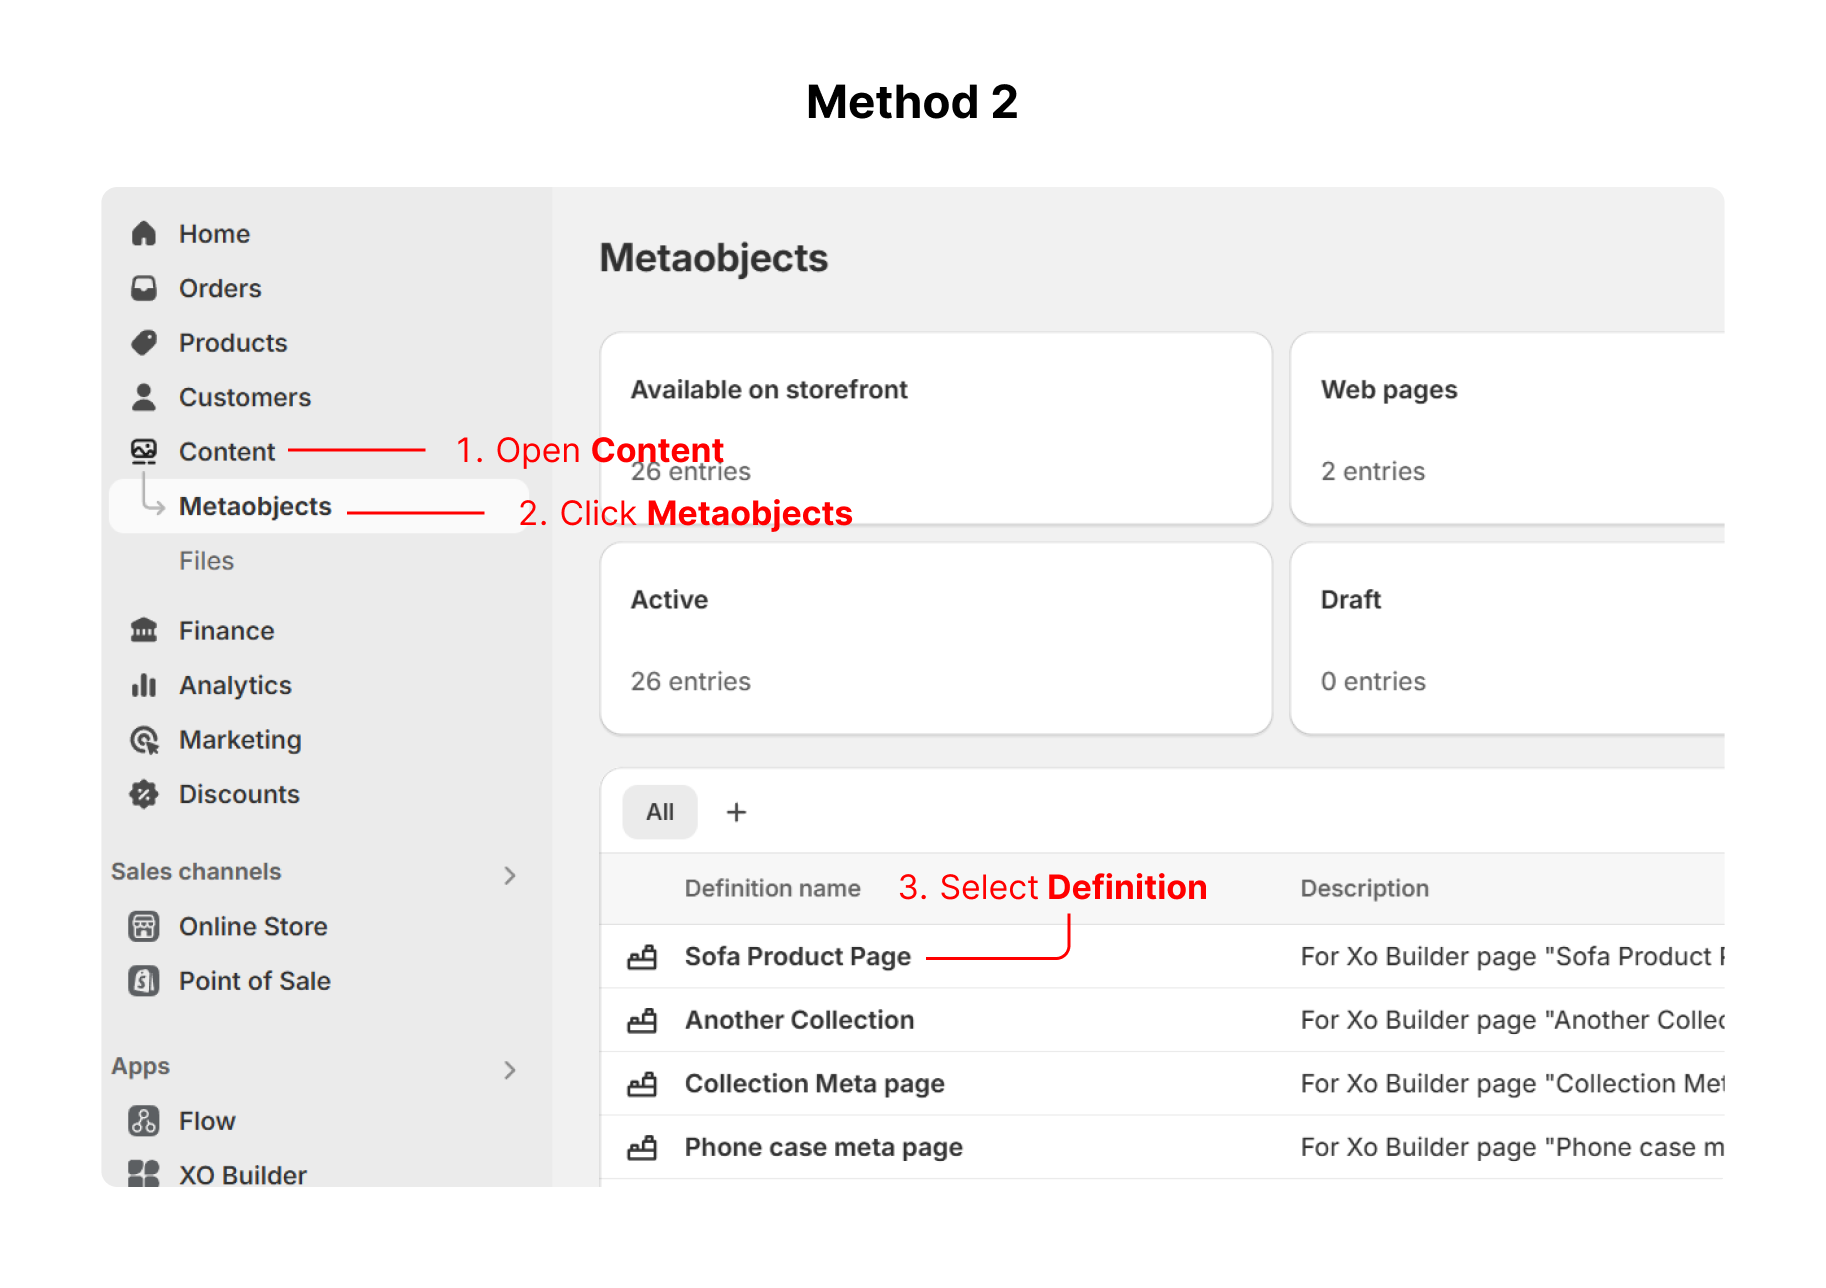Open Analytics via bar chart icon
This screenshot has height=1288, width=1826.
coord(144,685)
